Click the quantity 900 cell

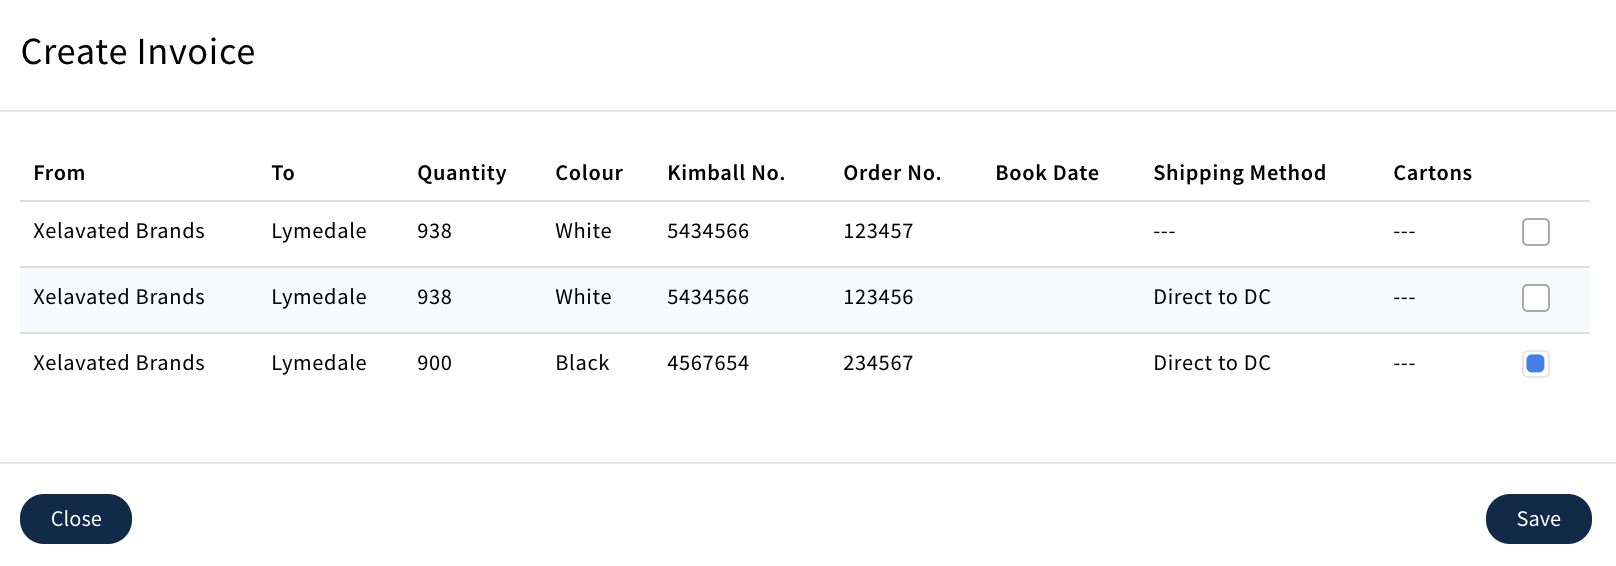pyautogui.click(x=434, y=363)
